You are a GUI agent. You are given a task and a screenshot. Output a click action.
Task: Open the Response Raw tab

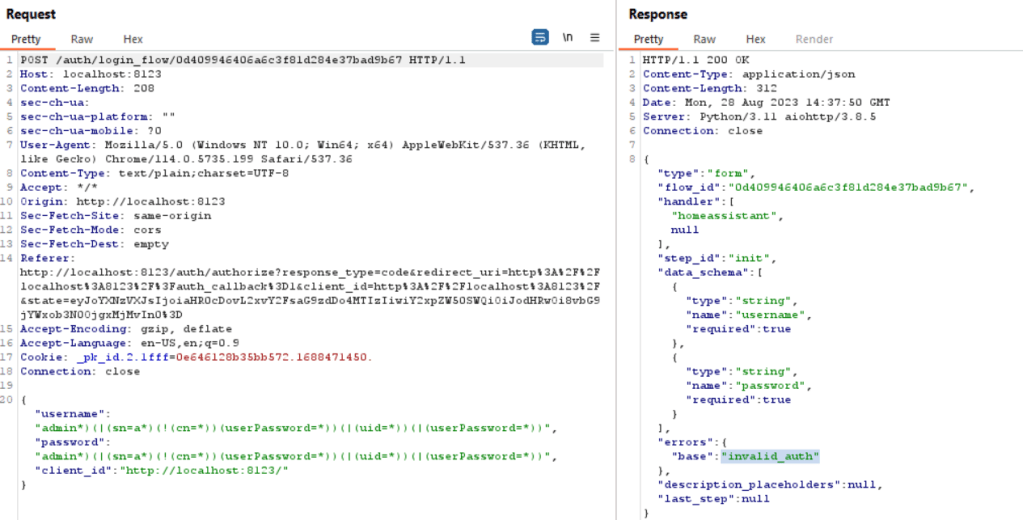click(705, 39)
